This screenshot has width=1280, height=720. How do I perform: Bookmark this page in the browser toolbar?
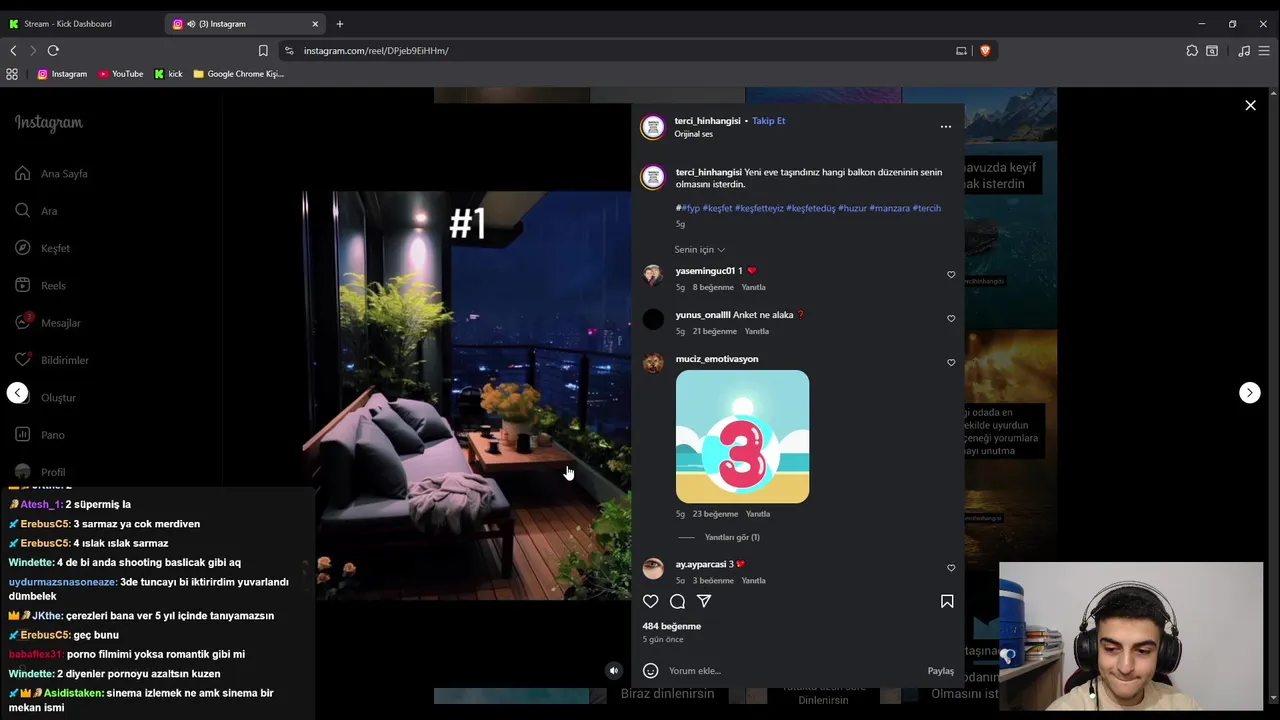(263, 51)
